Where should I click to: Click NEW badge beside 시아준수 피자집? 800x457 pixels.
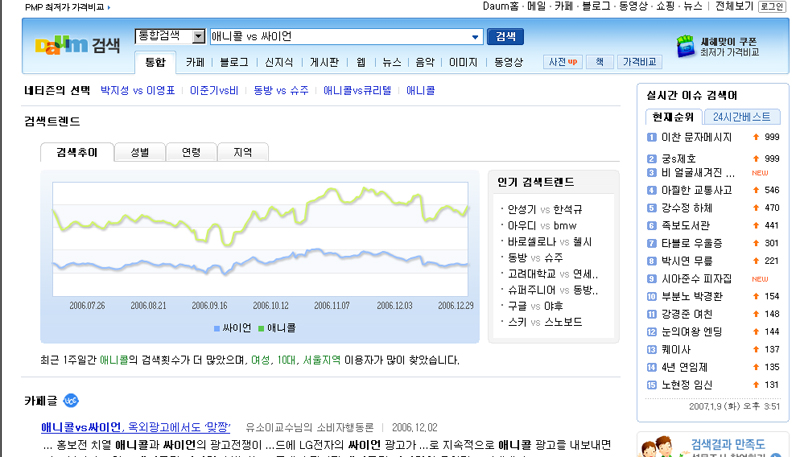coord(760,279)
